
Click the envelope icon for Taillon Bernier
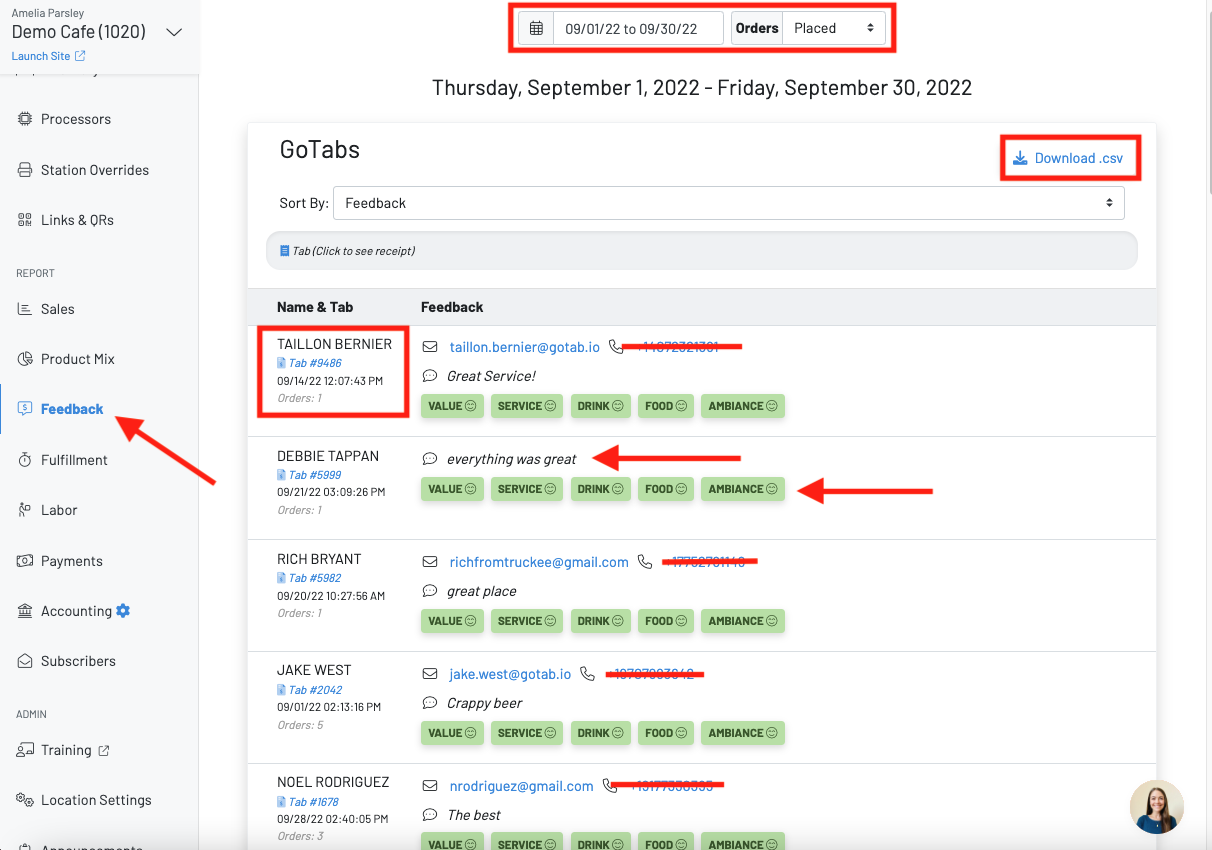click(x=430, y=347)
